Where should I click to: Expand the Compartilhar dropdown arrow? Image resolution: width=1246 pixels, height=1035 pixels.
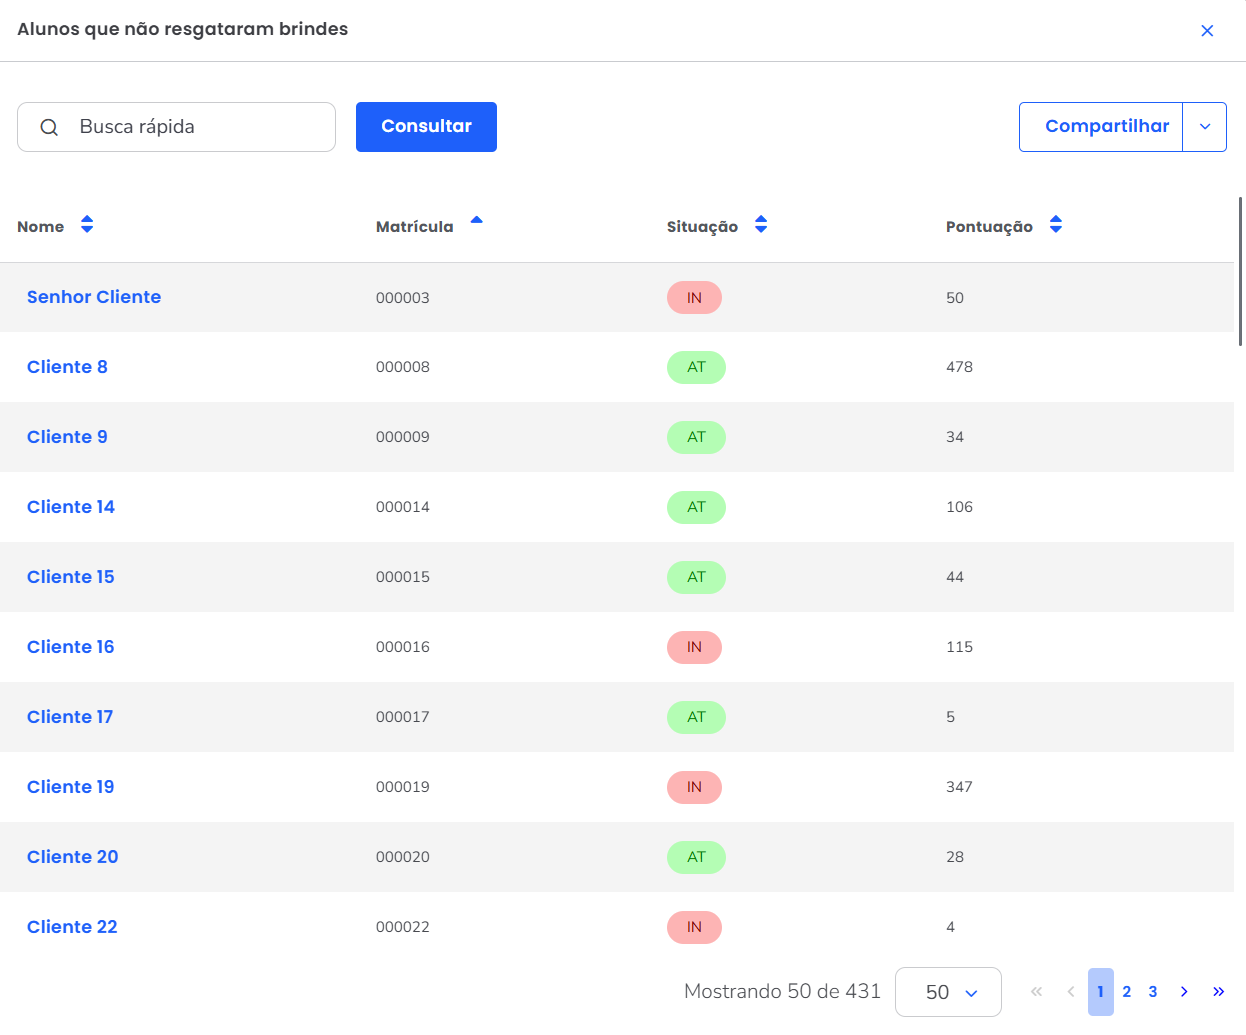point(1205,127)
